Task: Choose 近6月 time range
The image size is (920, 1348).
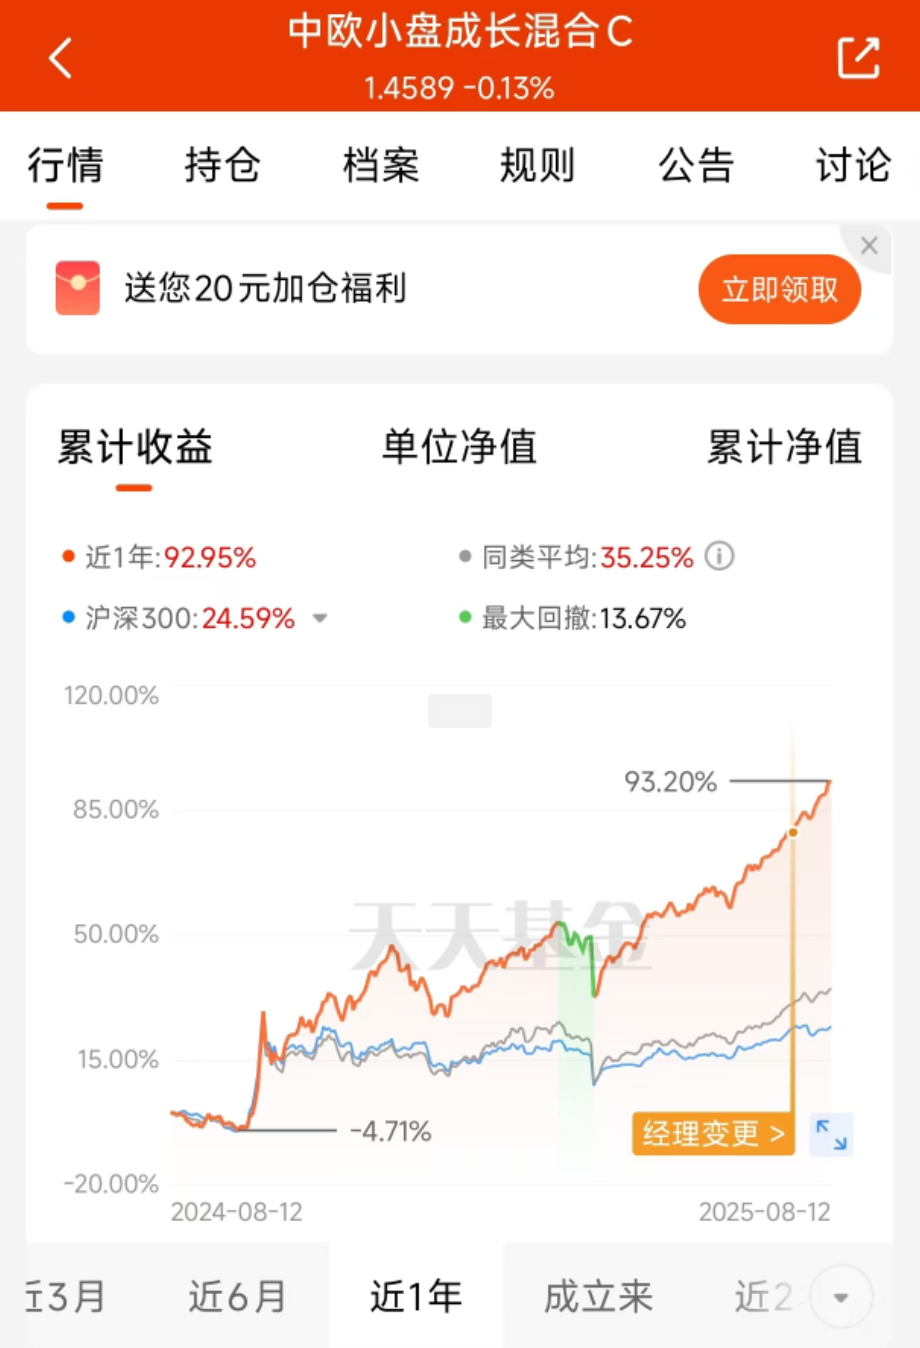Action: 238,1297
